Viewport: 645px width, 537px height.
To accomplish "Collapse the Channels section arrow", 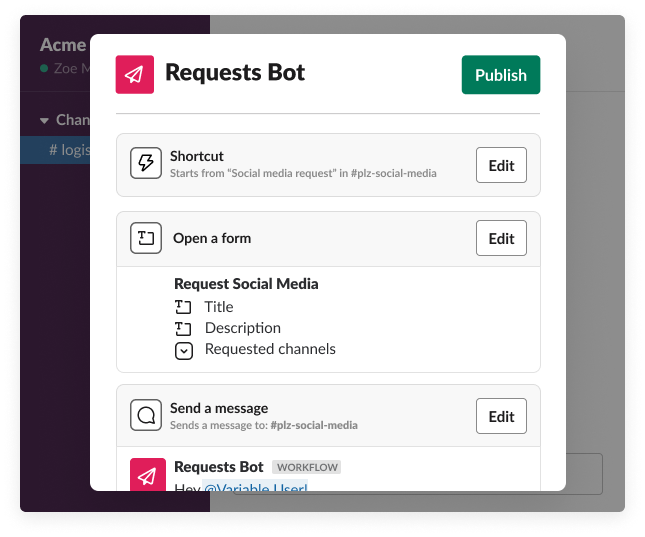I will [44, 120].
